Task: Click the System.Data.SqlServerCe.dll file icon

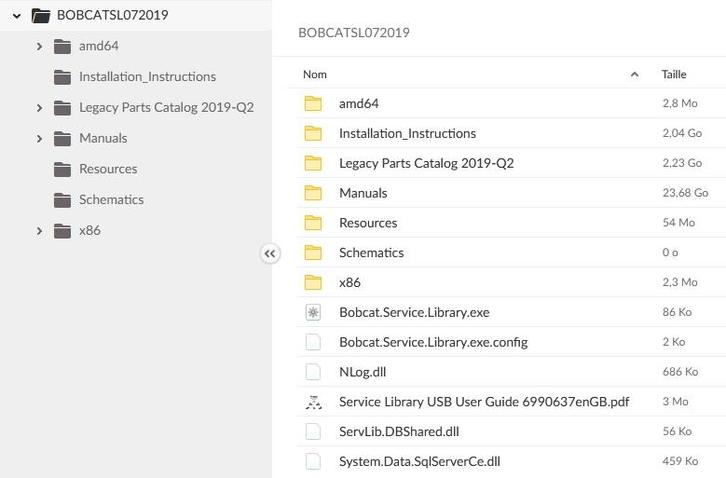Action: point(313,461)
